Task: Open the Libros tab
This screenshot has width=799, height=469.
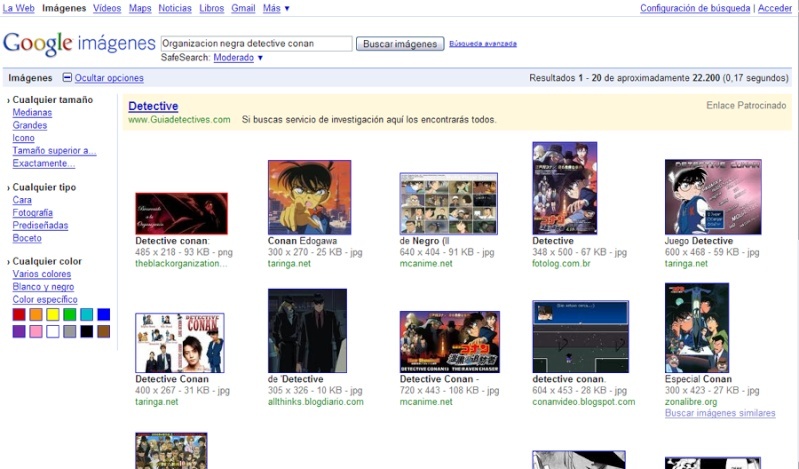Action: click(211, 8)
